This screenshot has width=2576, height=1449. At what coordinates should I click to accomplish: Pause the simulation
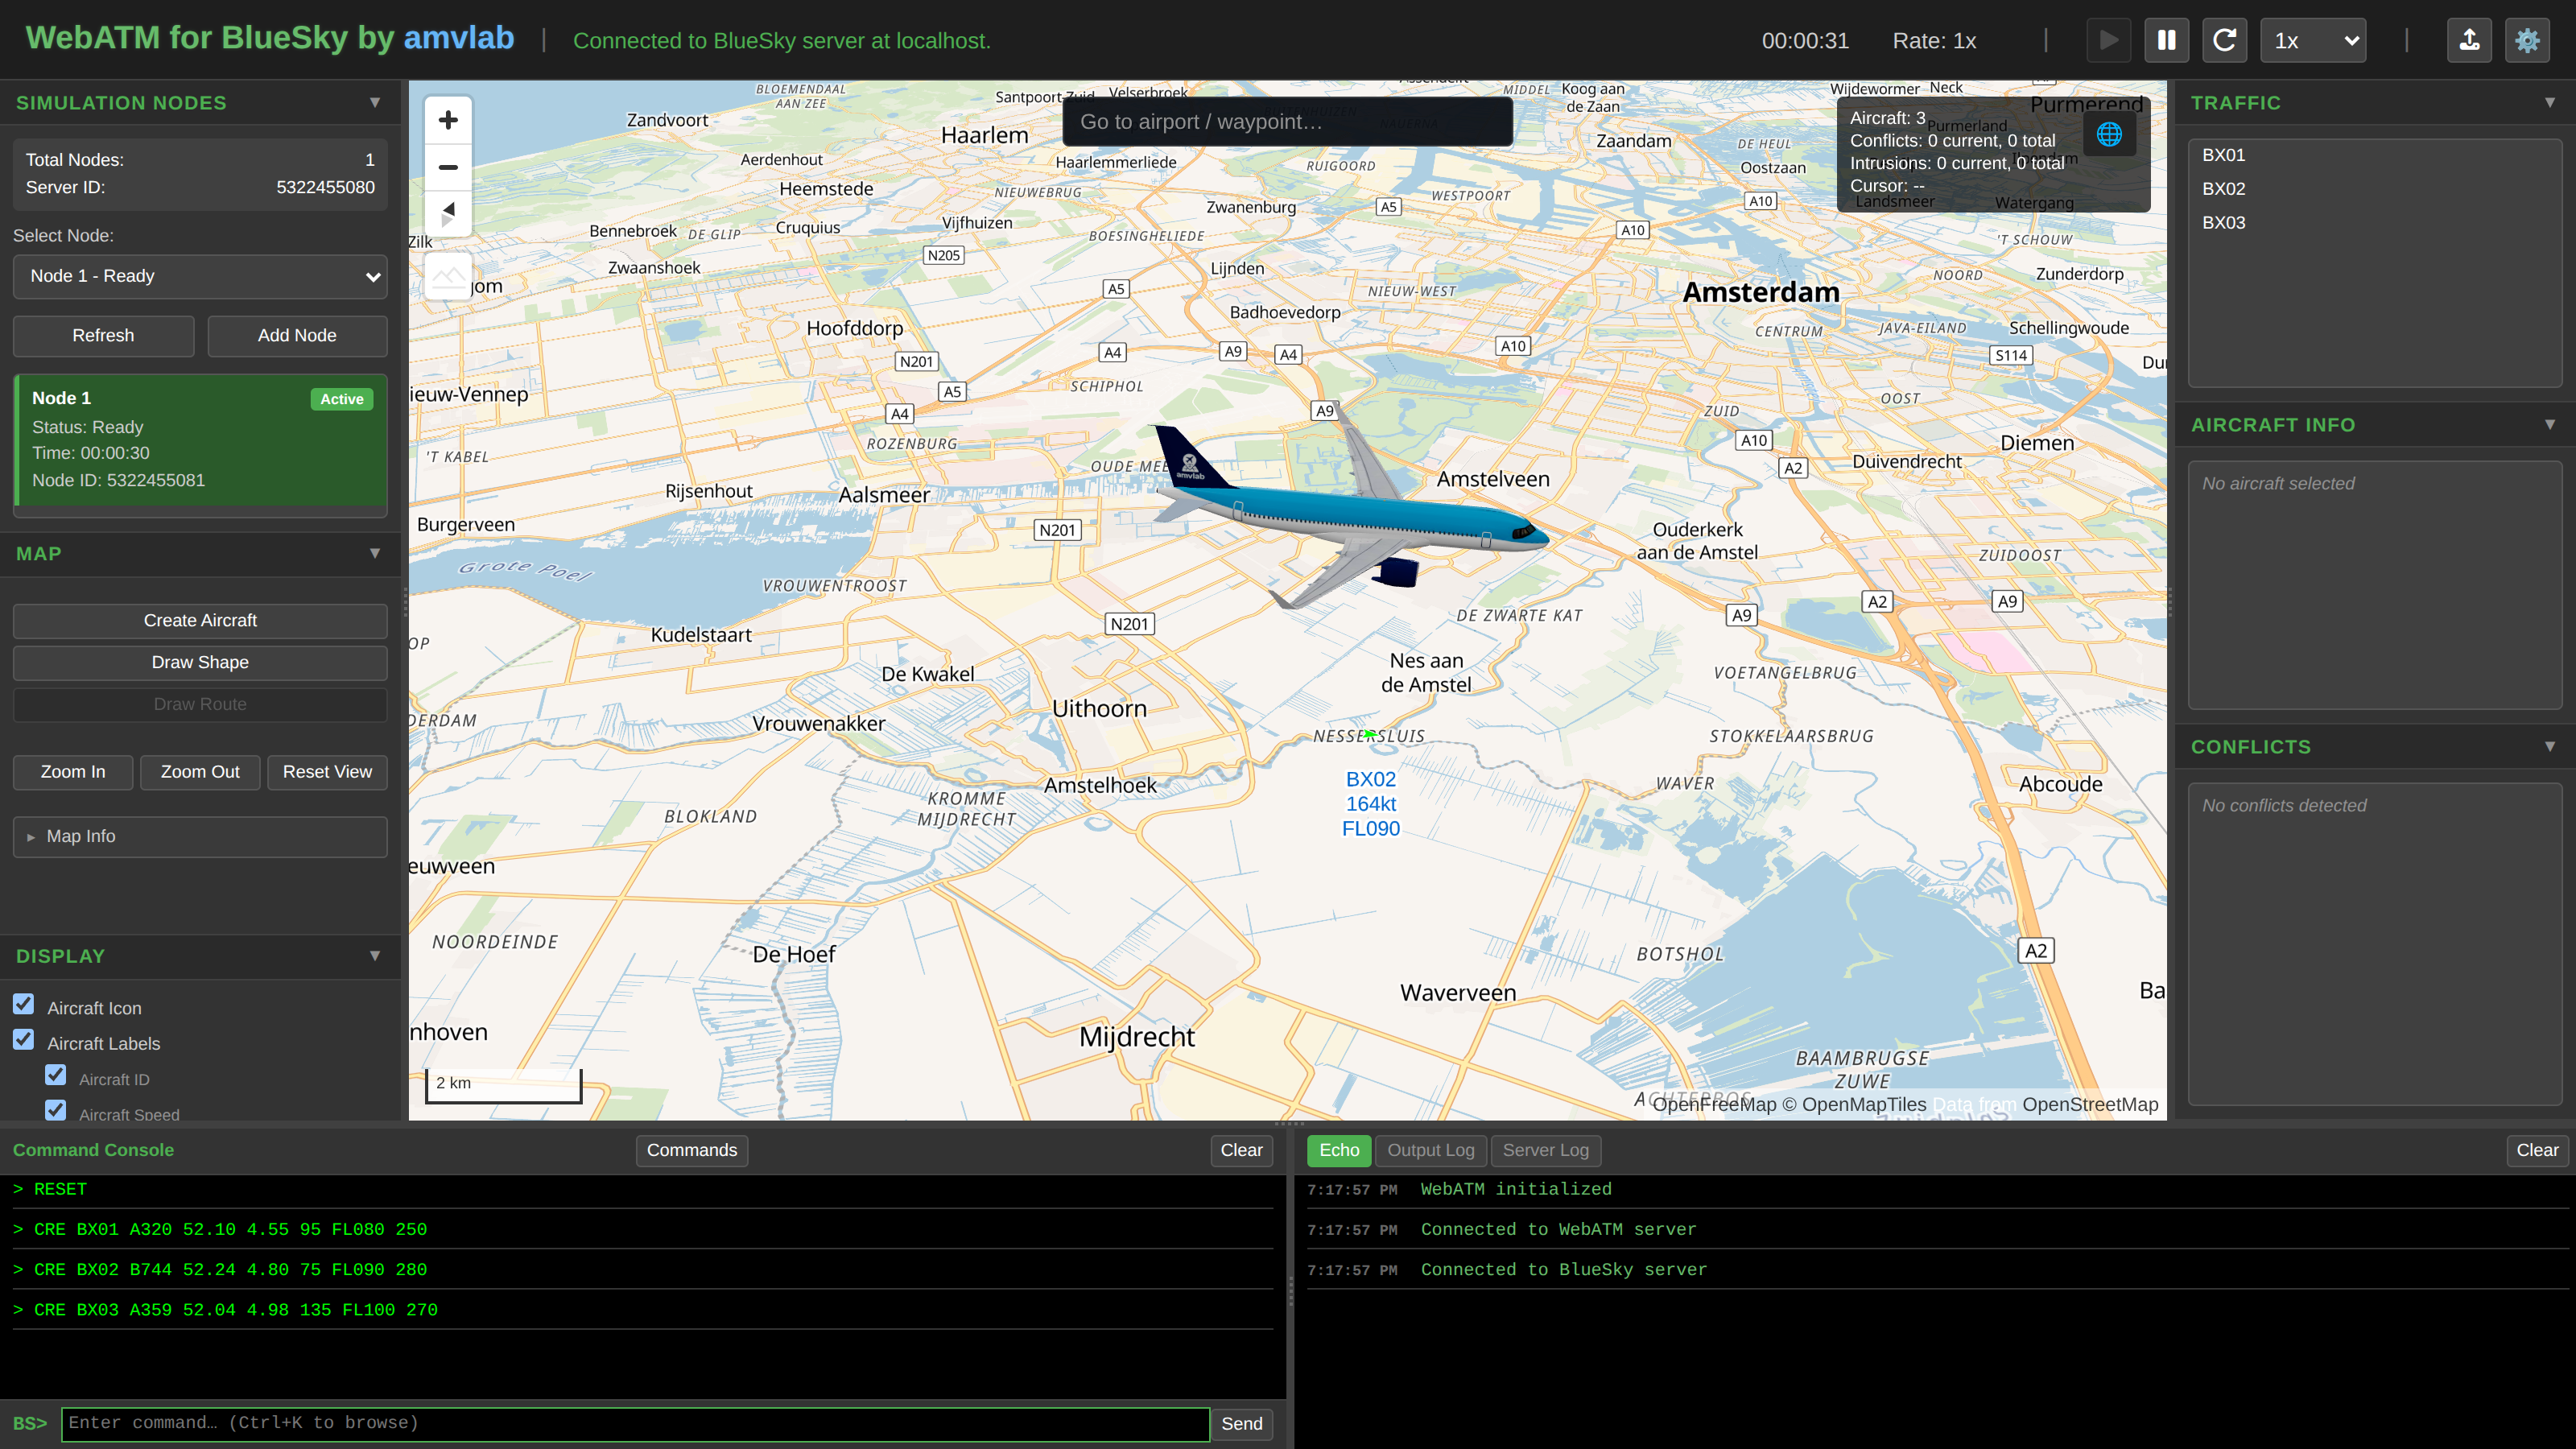point(2166,40)
